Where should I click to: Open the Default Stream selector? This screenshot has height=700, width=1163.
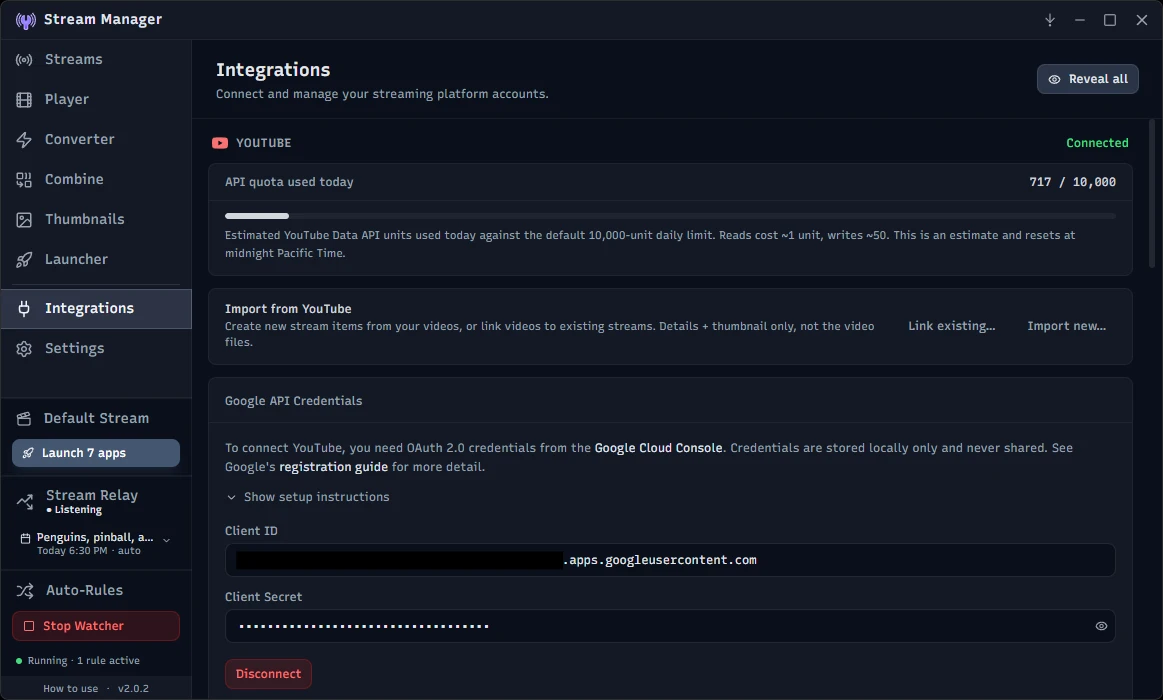(x=96, y=418)
